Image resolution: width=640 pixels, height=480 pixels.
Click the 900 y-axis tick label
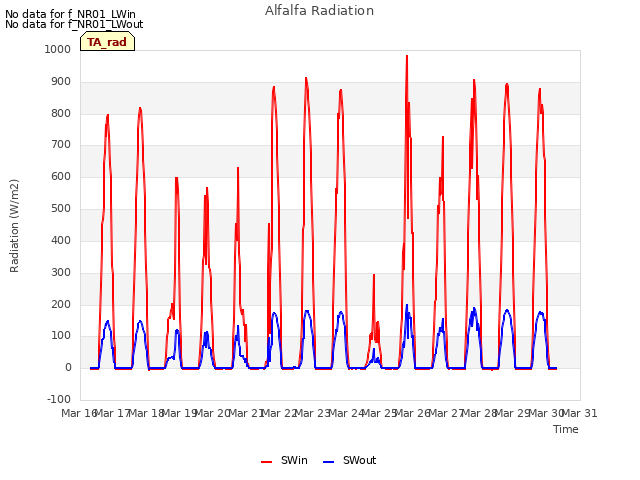(61, 82)
